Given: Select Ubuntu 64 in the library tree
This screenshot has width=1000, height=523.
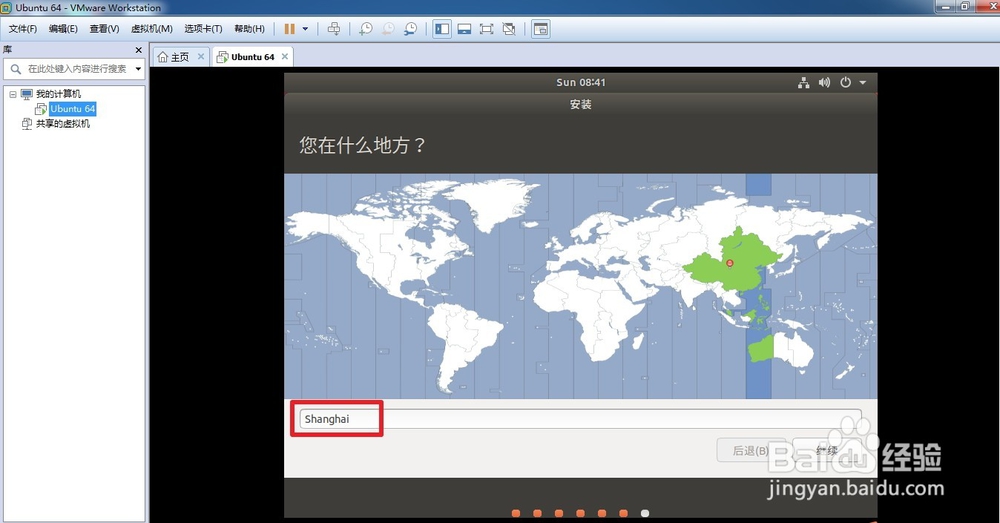Looking at the screenshot, I should 73,108.
